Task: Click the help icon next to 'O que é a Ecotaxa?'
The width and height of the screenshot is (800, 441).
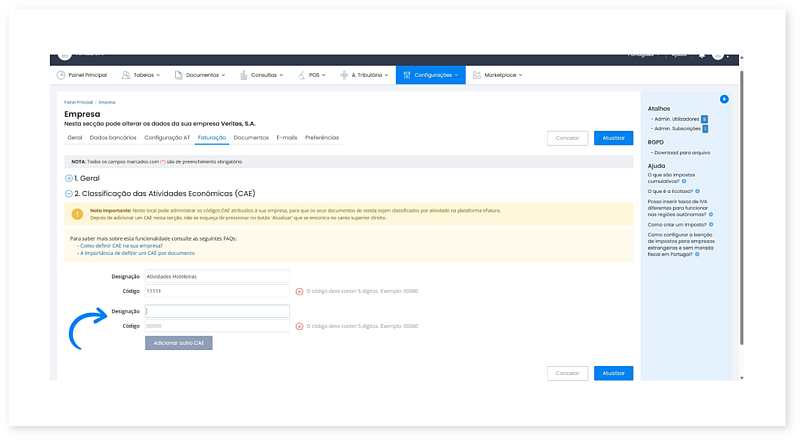Action: 697,190
